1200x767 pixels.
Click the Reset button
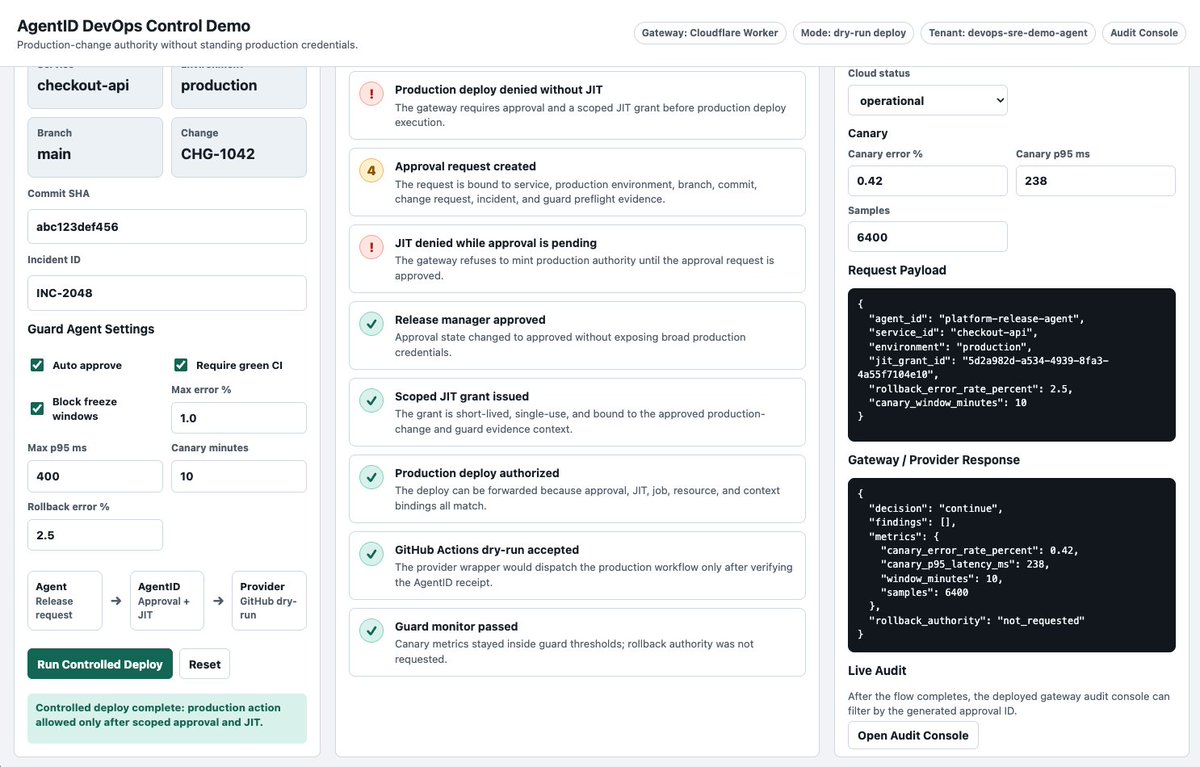(205, 664)
